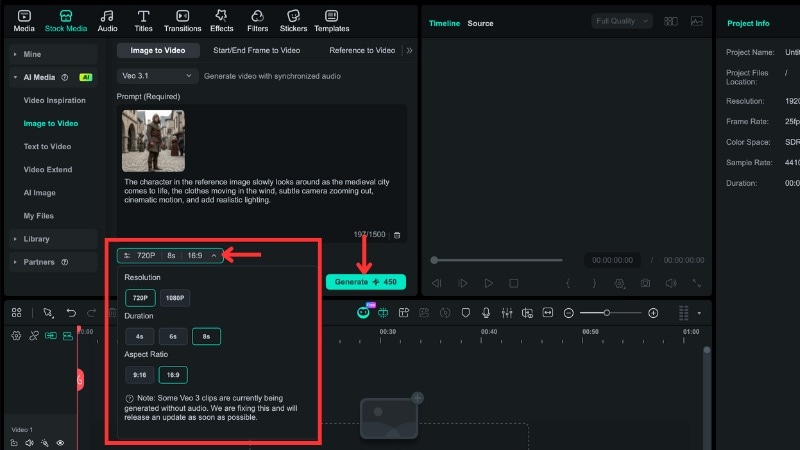Click the microphone voiceover icon
Viewport: 800px width, 450px height.
click(x=486, y=313)
